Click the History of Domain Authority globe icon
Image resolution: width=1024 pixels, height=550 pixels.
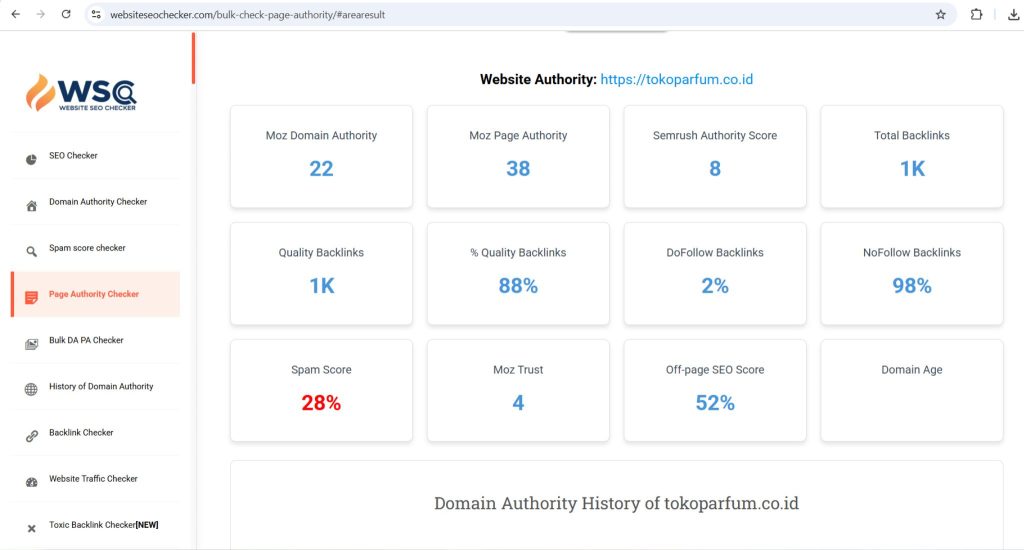pos(31,389)
